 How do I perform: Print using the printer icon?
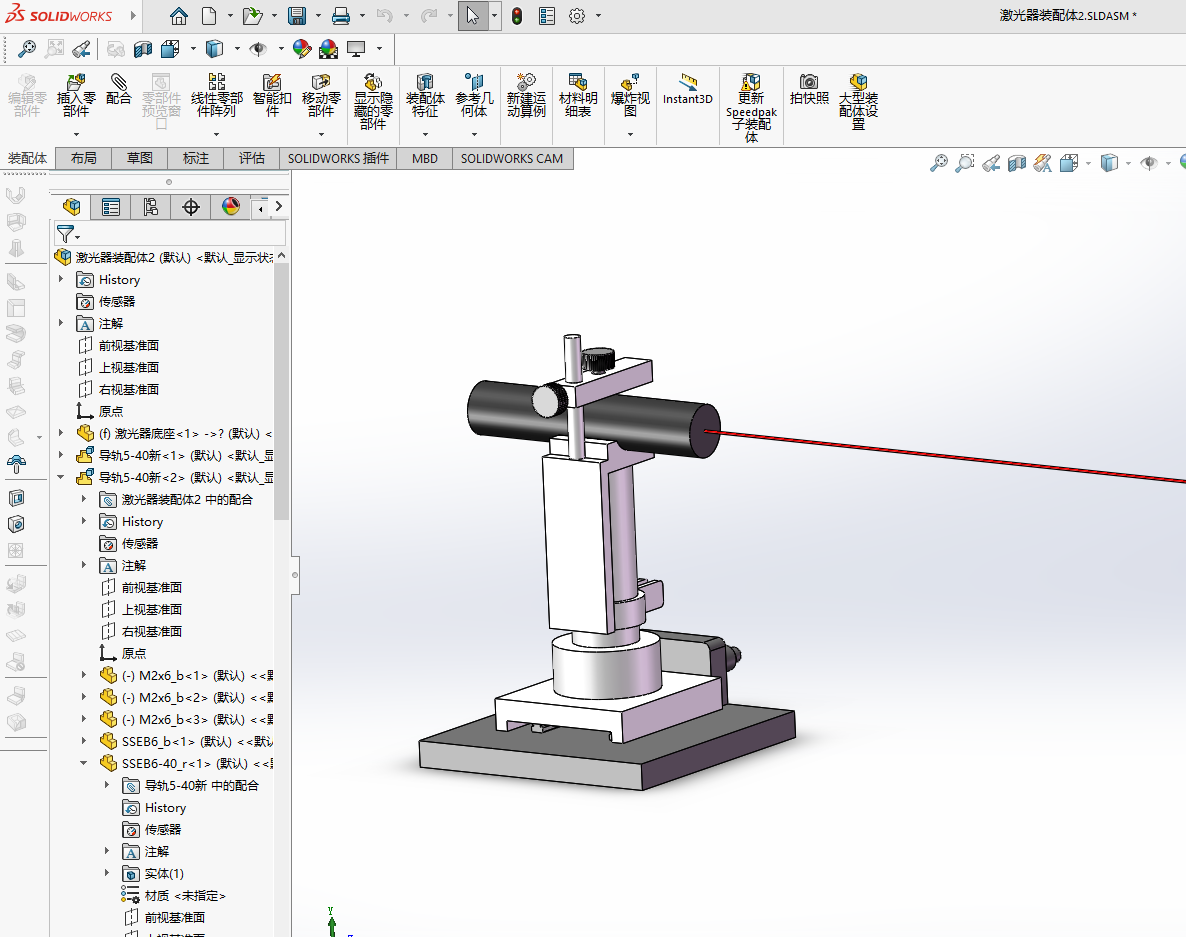tap(341, 16)
